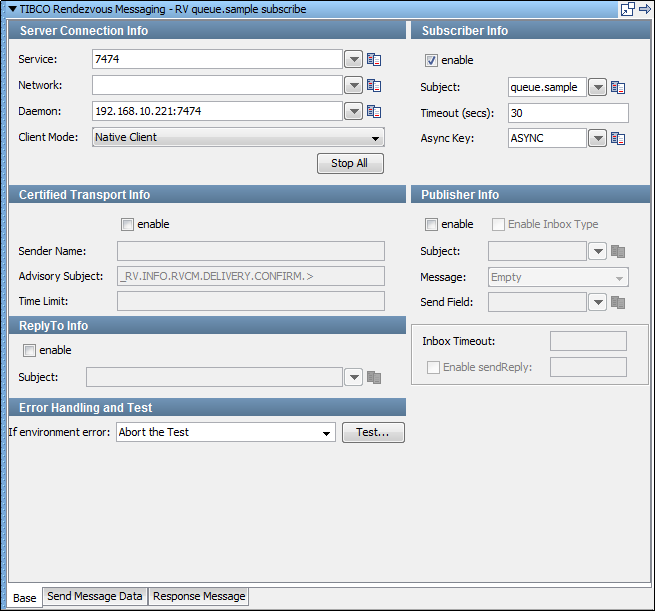Screen dimensions: 655x611
Task: Click the Subscriber Subject queue.sample field
Action: click(547, 87)
